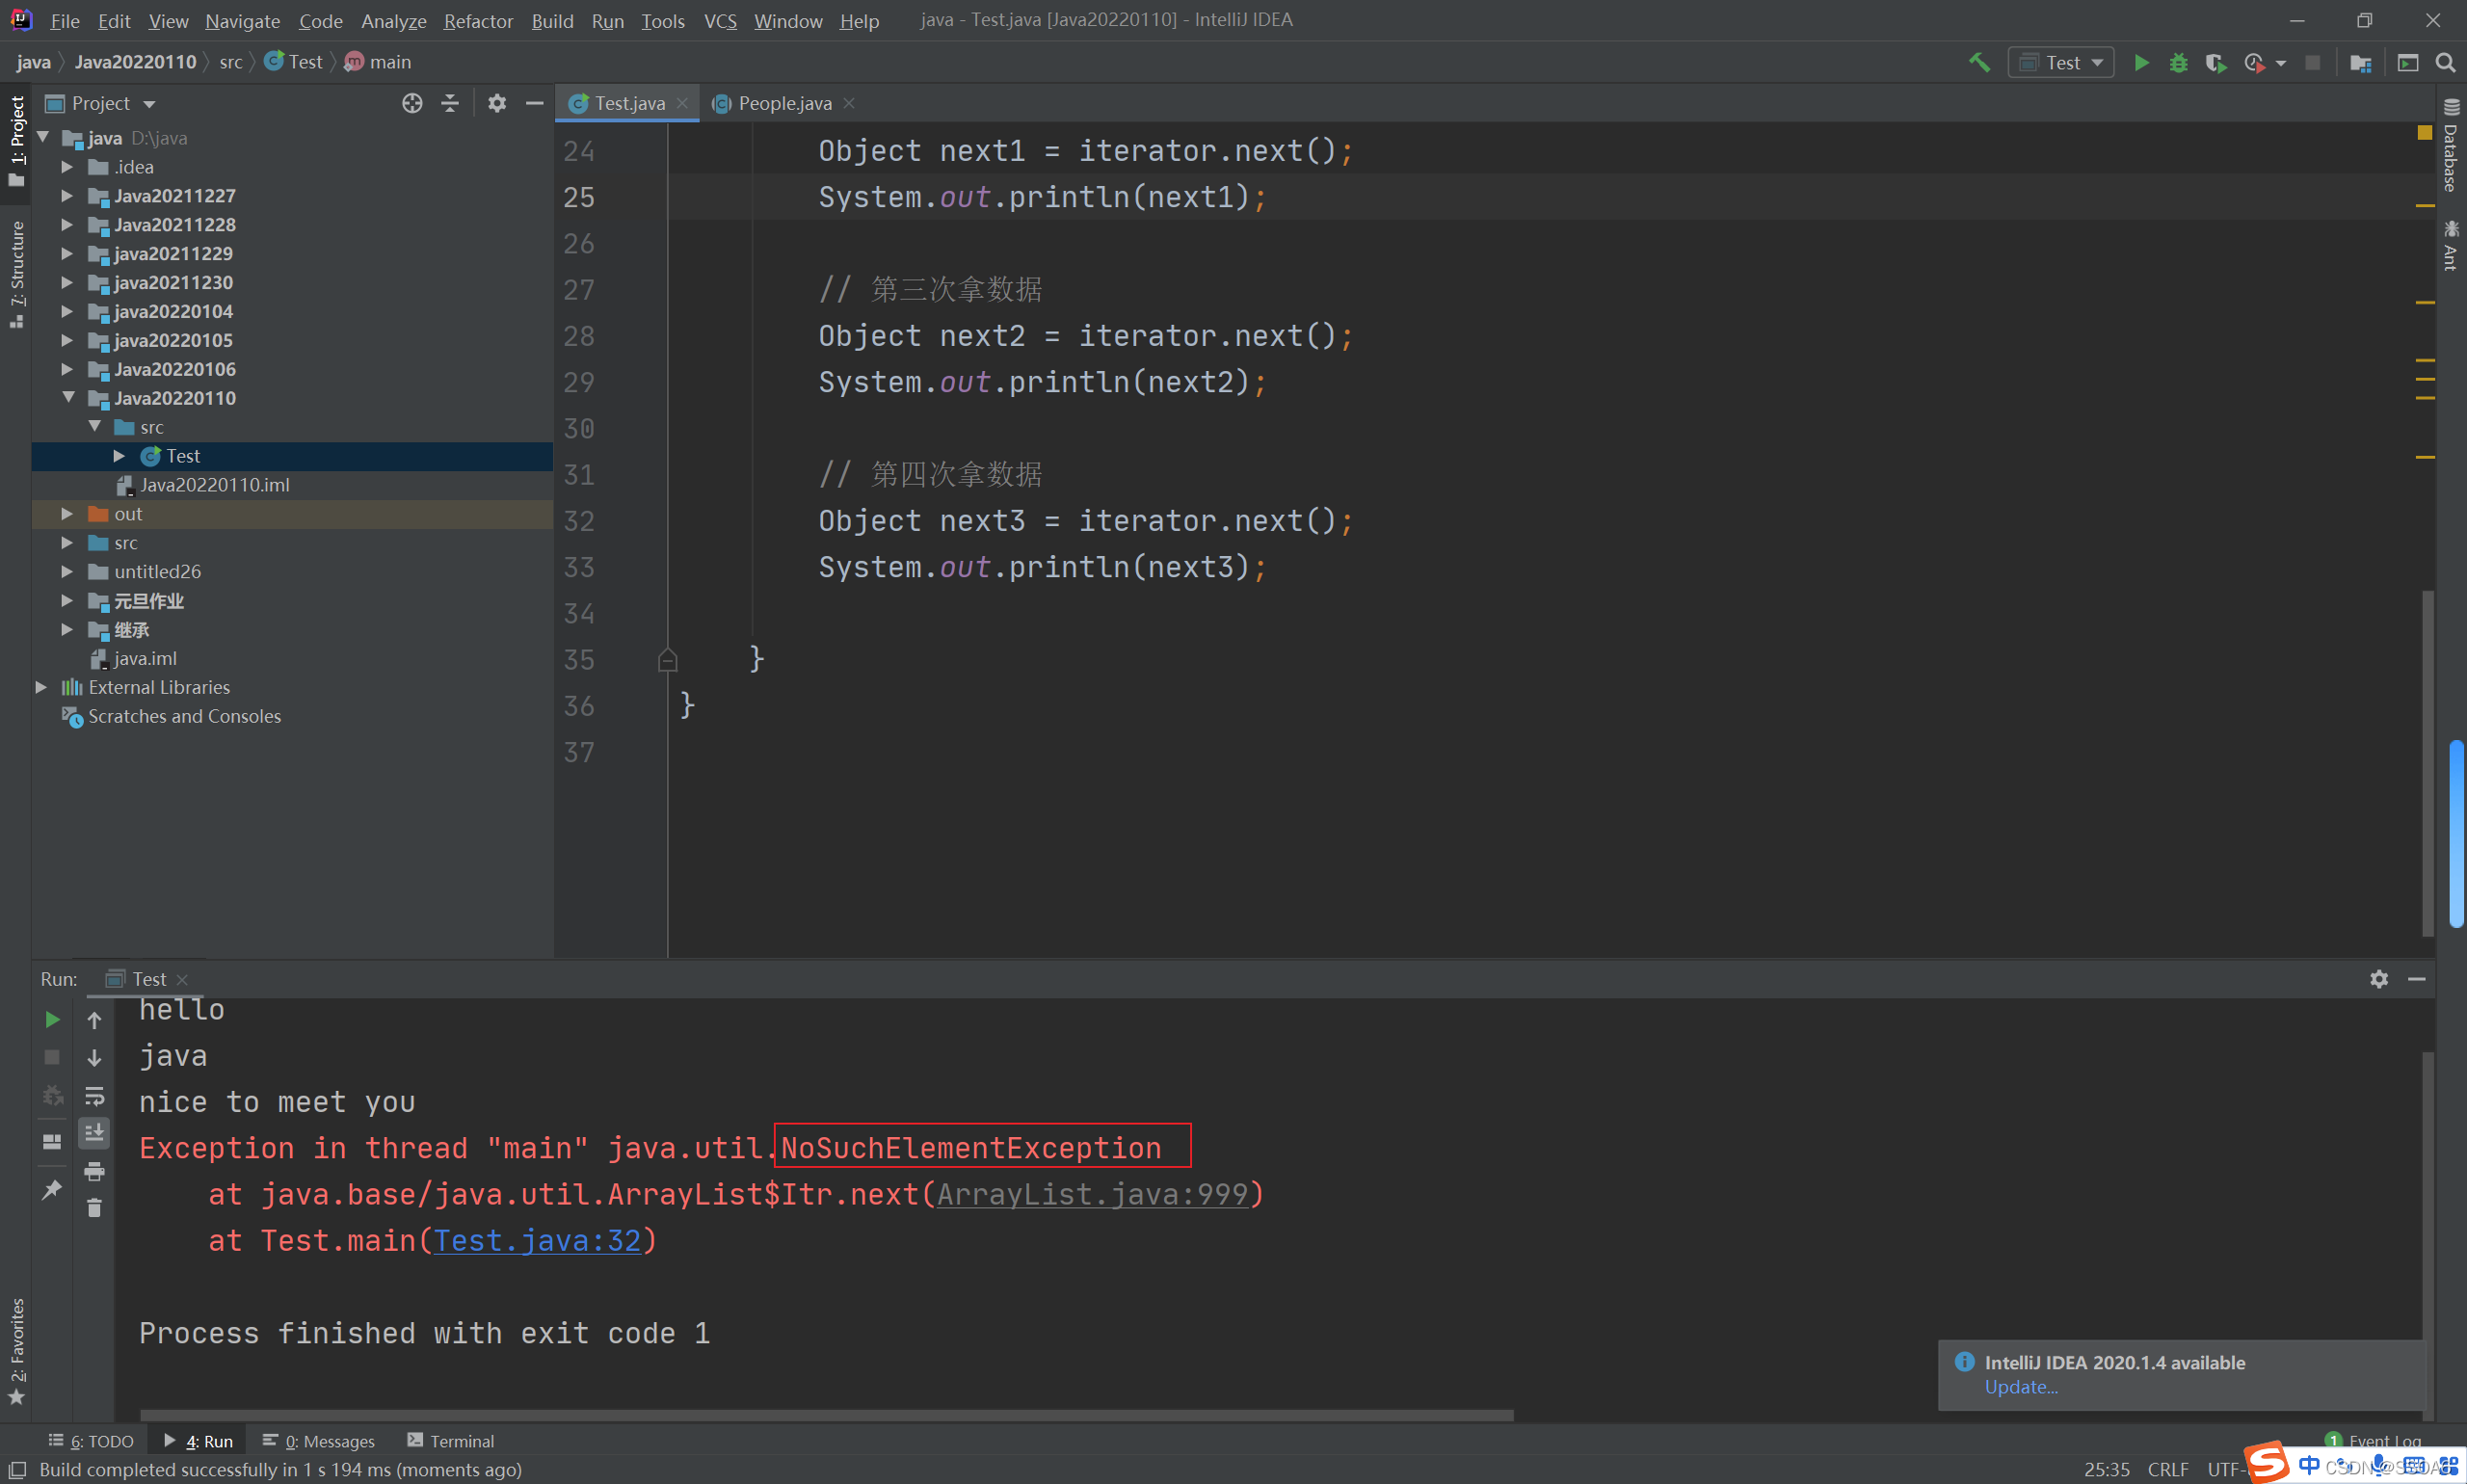Expand the untitled26 folder
Image resolution: width=2467 pixels, height=1484 pixels.
coord(67,572)
